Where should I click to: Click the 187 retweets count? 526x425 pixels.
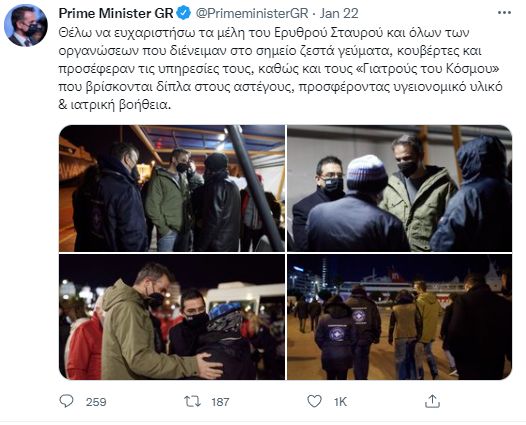pyautogui.click(x=220, y=402)
